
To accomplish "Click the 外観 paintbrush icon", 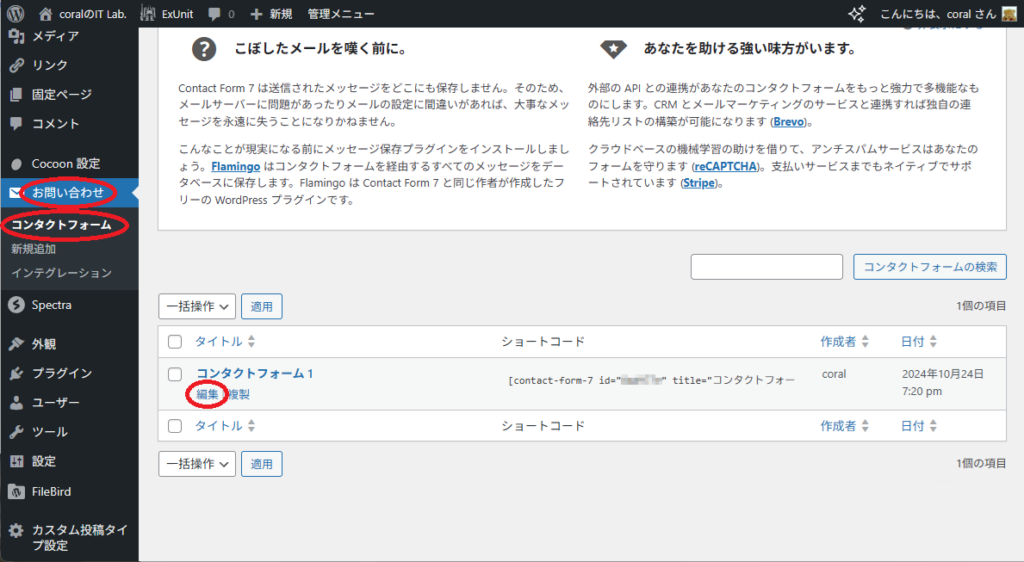I will (16, 344).
